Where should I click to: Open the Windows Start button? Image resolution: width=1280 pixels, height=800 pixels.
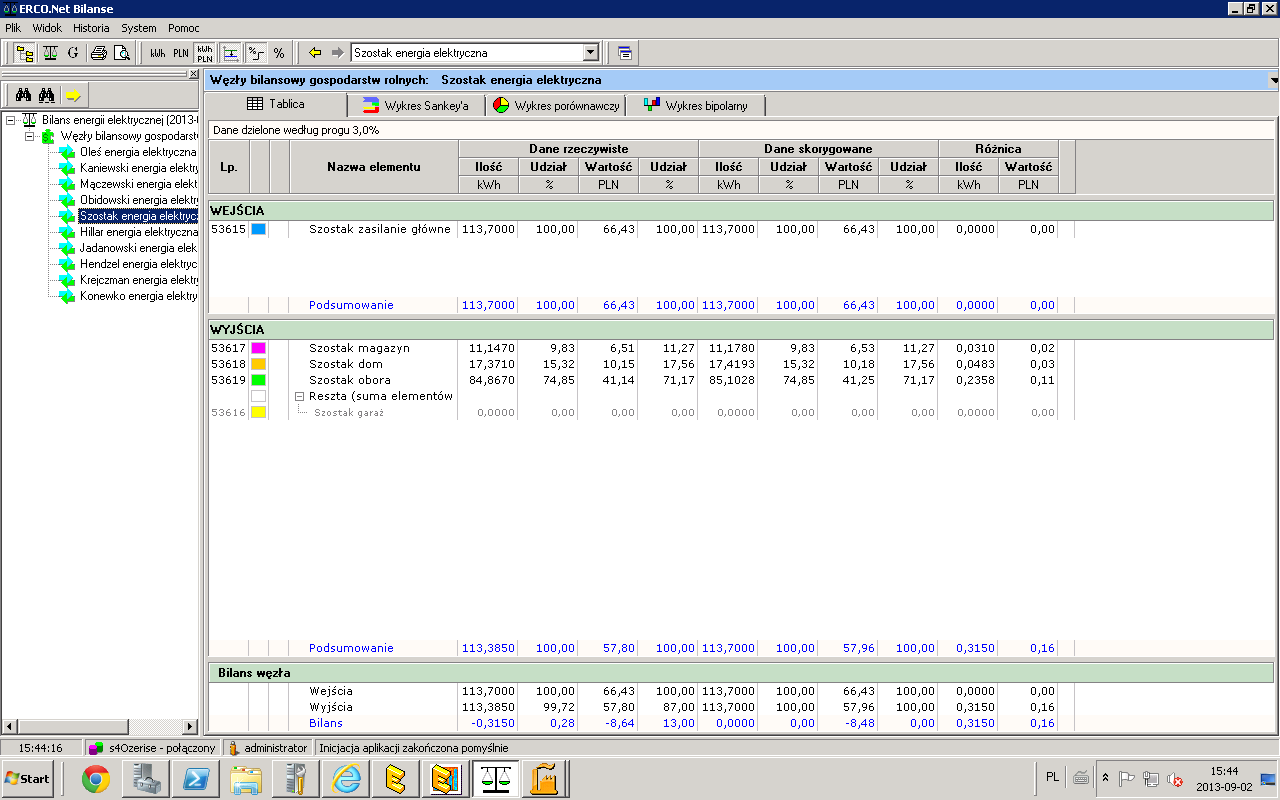[27, 778]
